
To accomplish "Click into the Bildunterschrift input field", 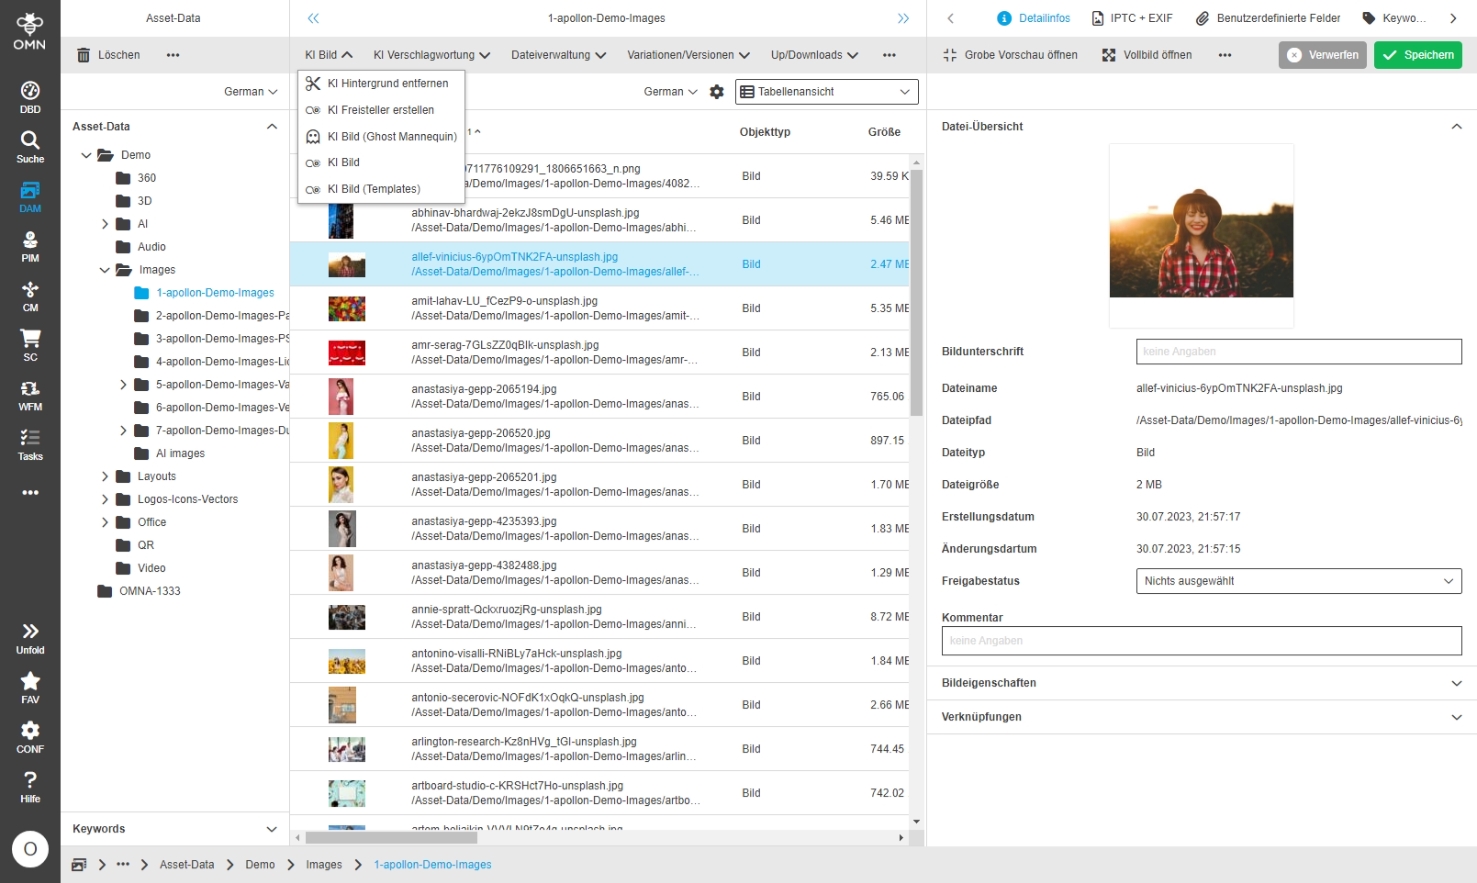I will [1298, 352].
